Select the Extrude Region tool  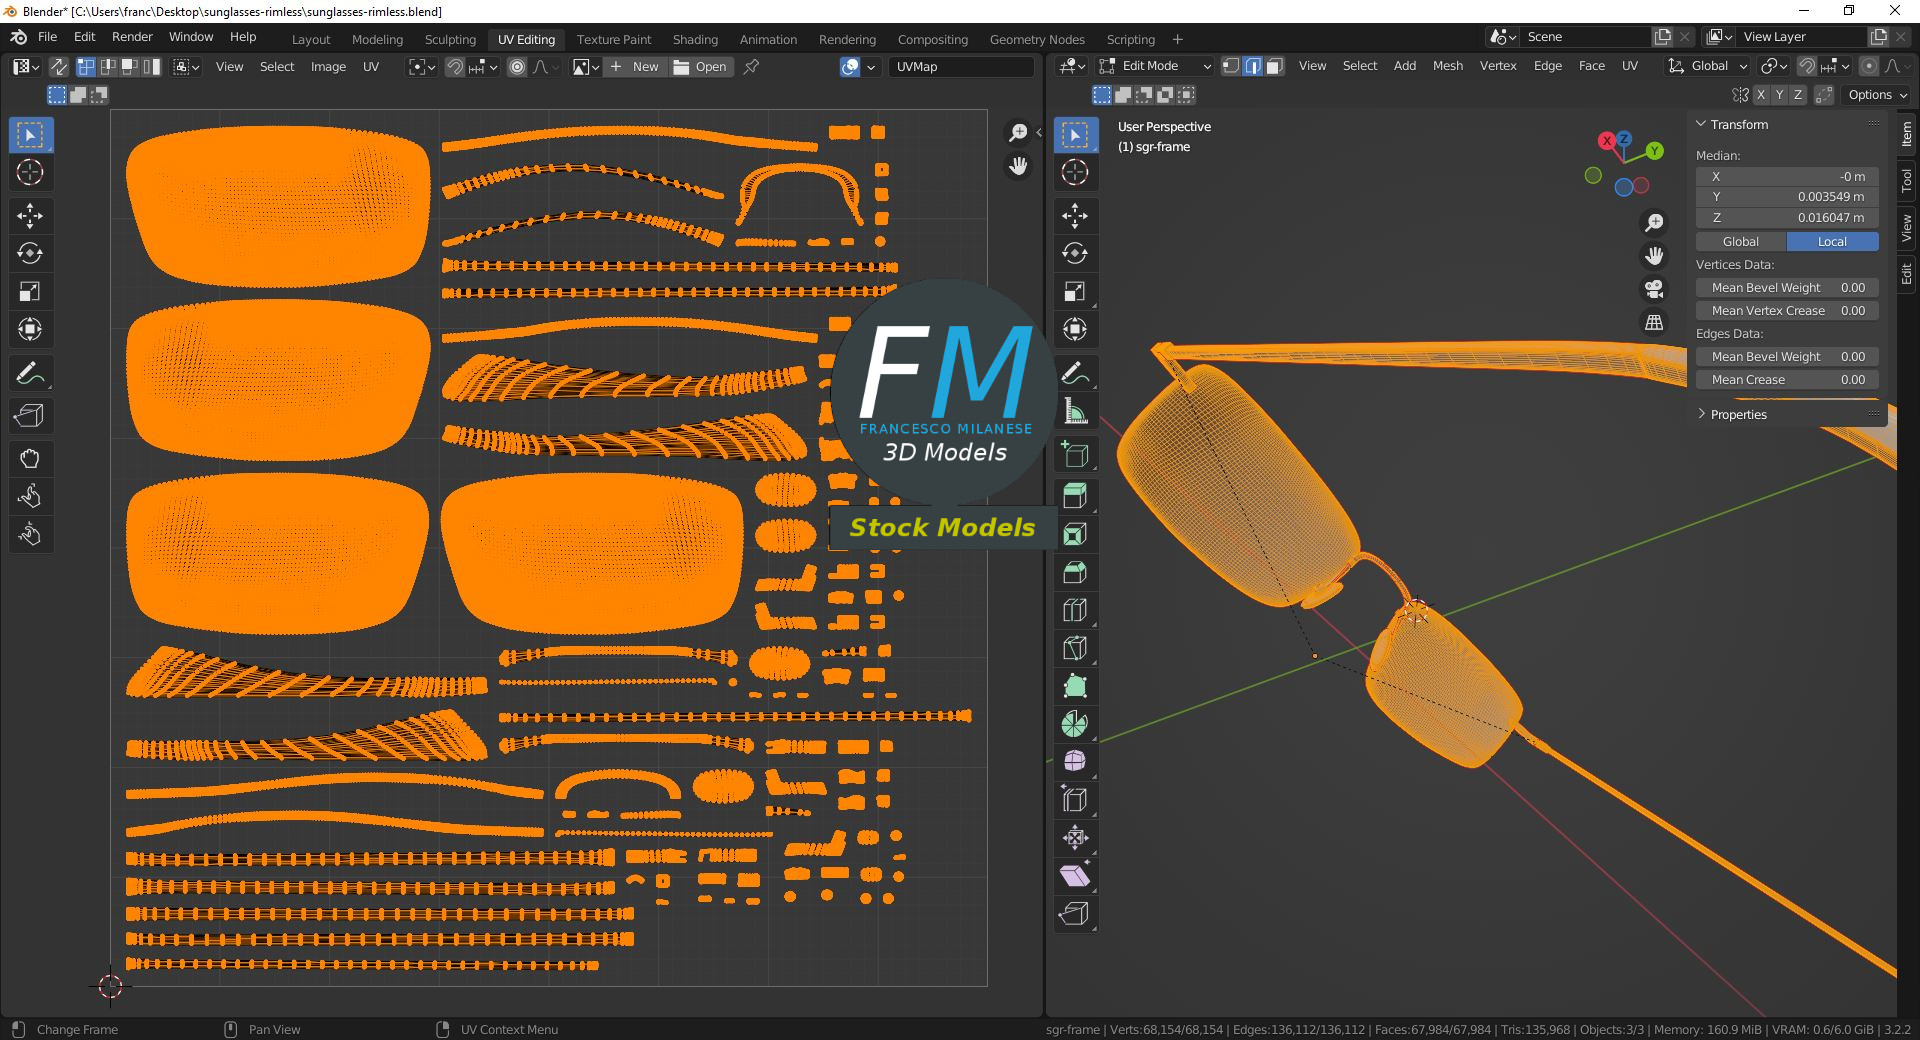1075,496
